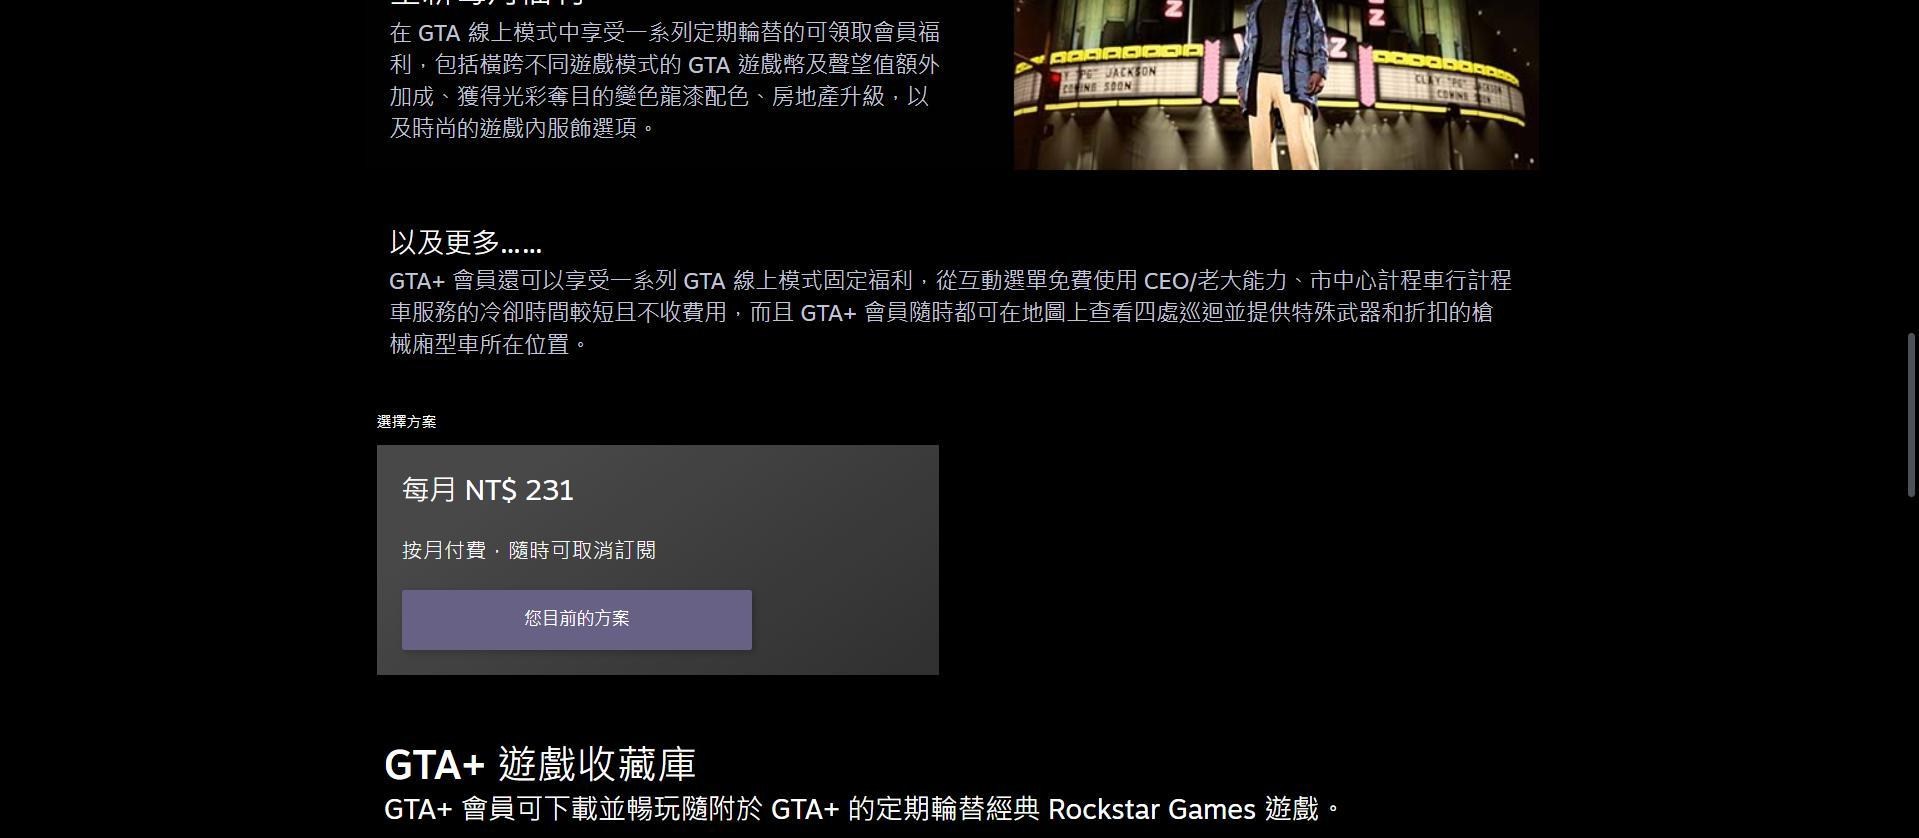Click the GTA+ 遊戲收藏庫 heading
Viewport: 1919px width, 838px height.
(540, 765)
